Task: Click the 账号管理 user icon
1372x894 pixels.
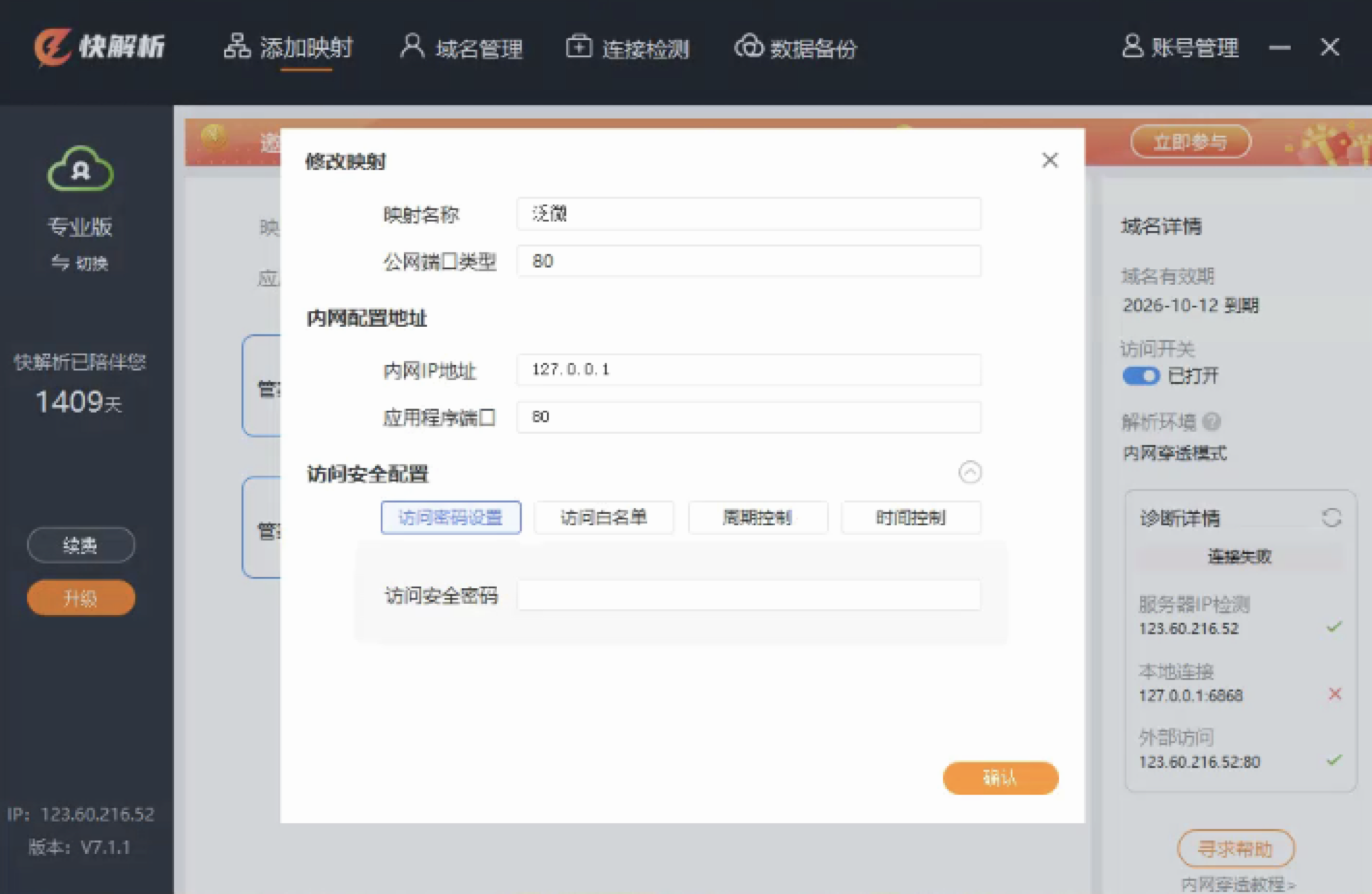Action: tap(1132, 47)
